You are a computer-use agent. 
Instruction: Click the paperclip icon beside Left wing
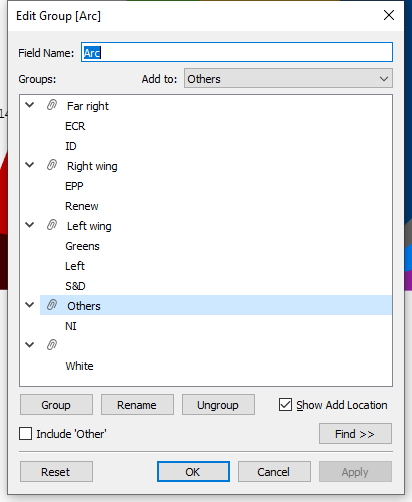(x=52, y=225)
